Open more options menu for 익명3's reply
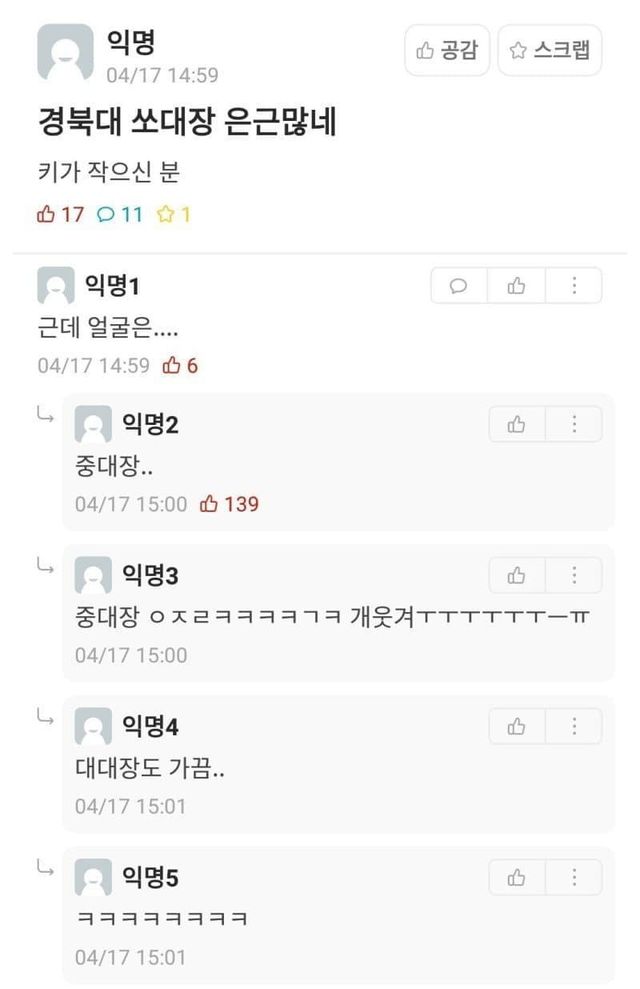The image size is (640, 989). [574, 576]
